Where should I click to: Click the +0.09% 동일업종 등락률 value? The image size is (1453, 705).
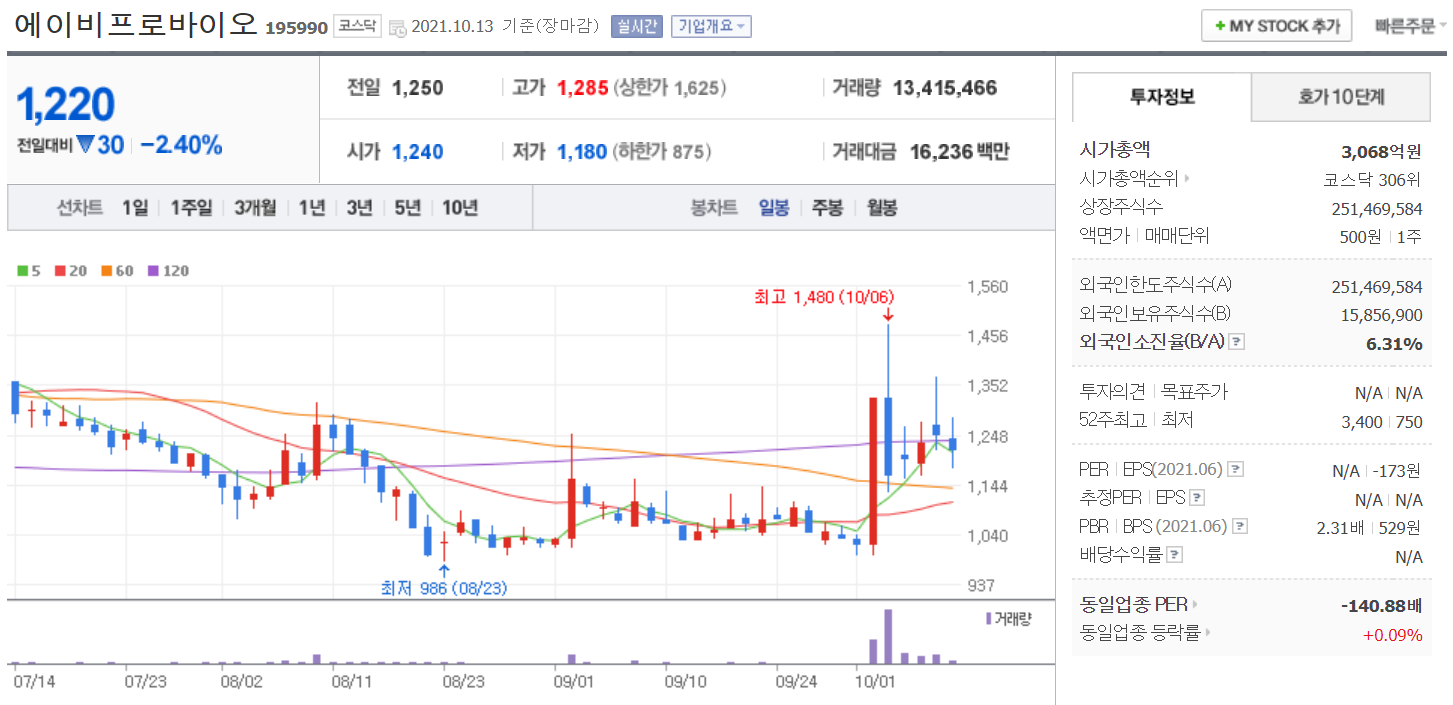(x=1392, y=634)
